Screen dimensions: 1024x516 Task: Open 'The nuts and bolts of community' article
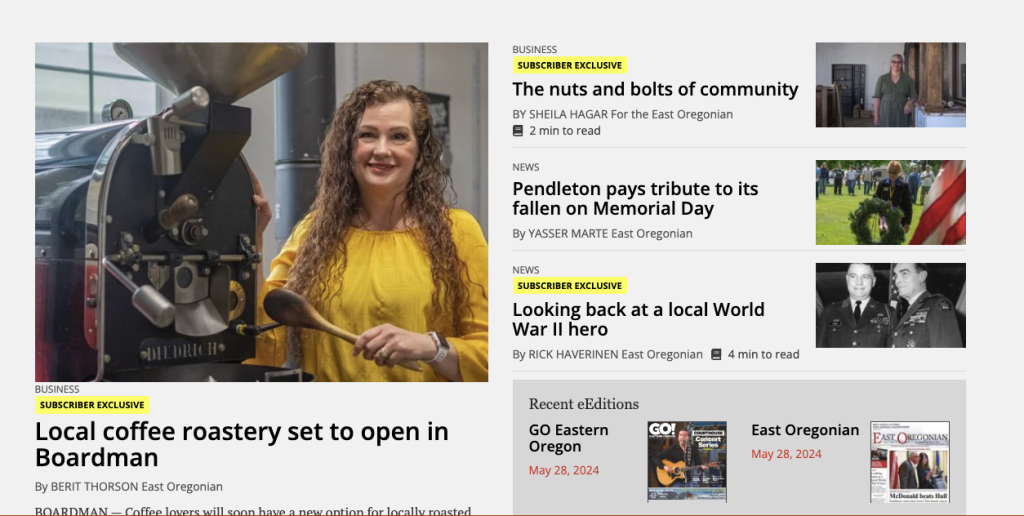click(x=655, y=89)
